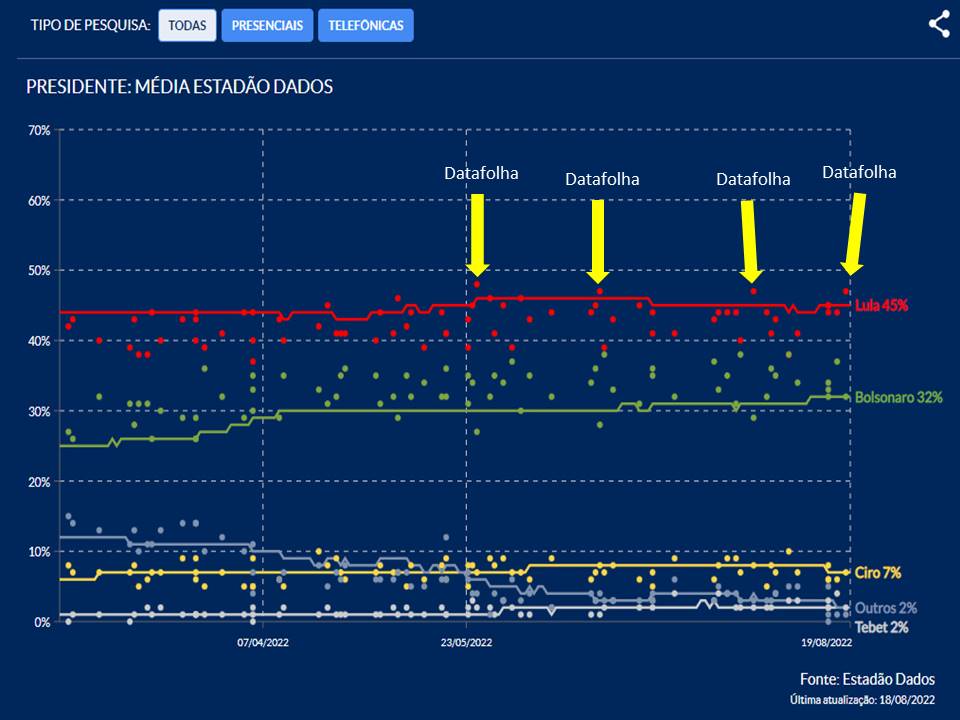Click the share icon
This screenshot has width=960, height=720.
click(938, 25)
